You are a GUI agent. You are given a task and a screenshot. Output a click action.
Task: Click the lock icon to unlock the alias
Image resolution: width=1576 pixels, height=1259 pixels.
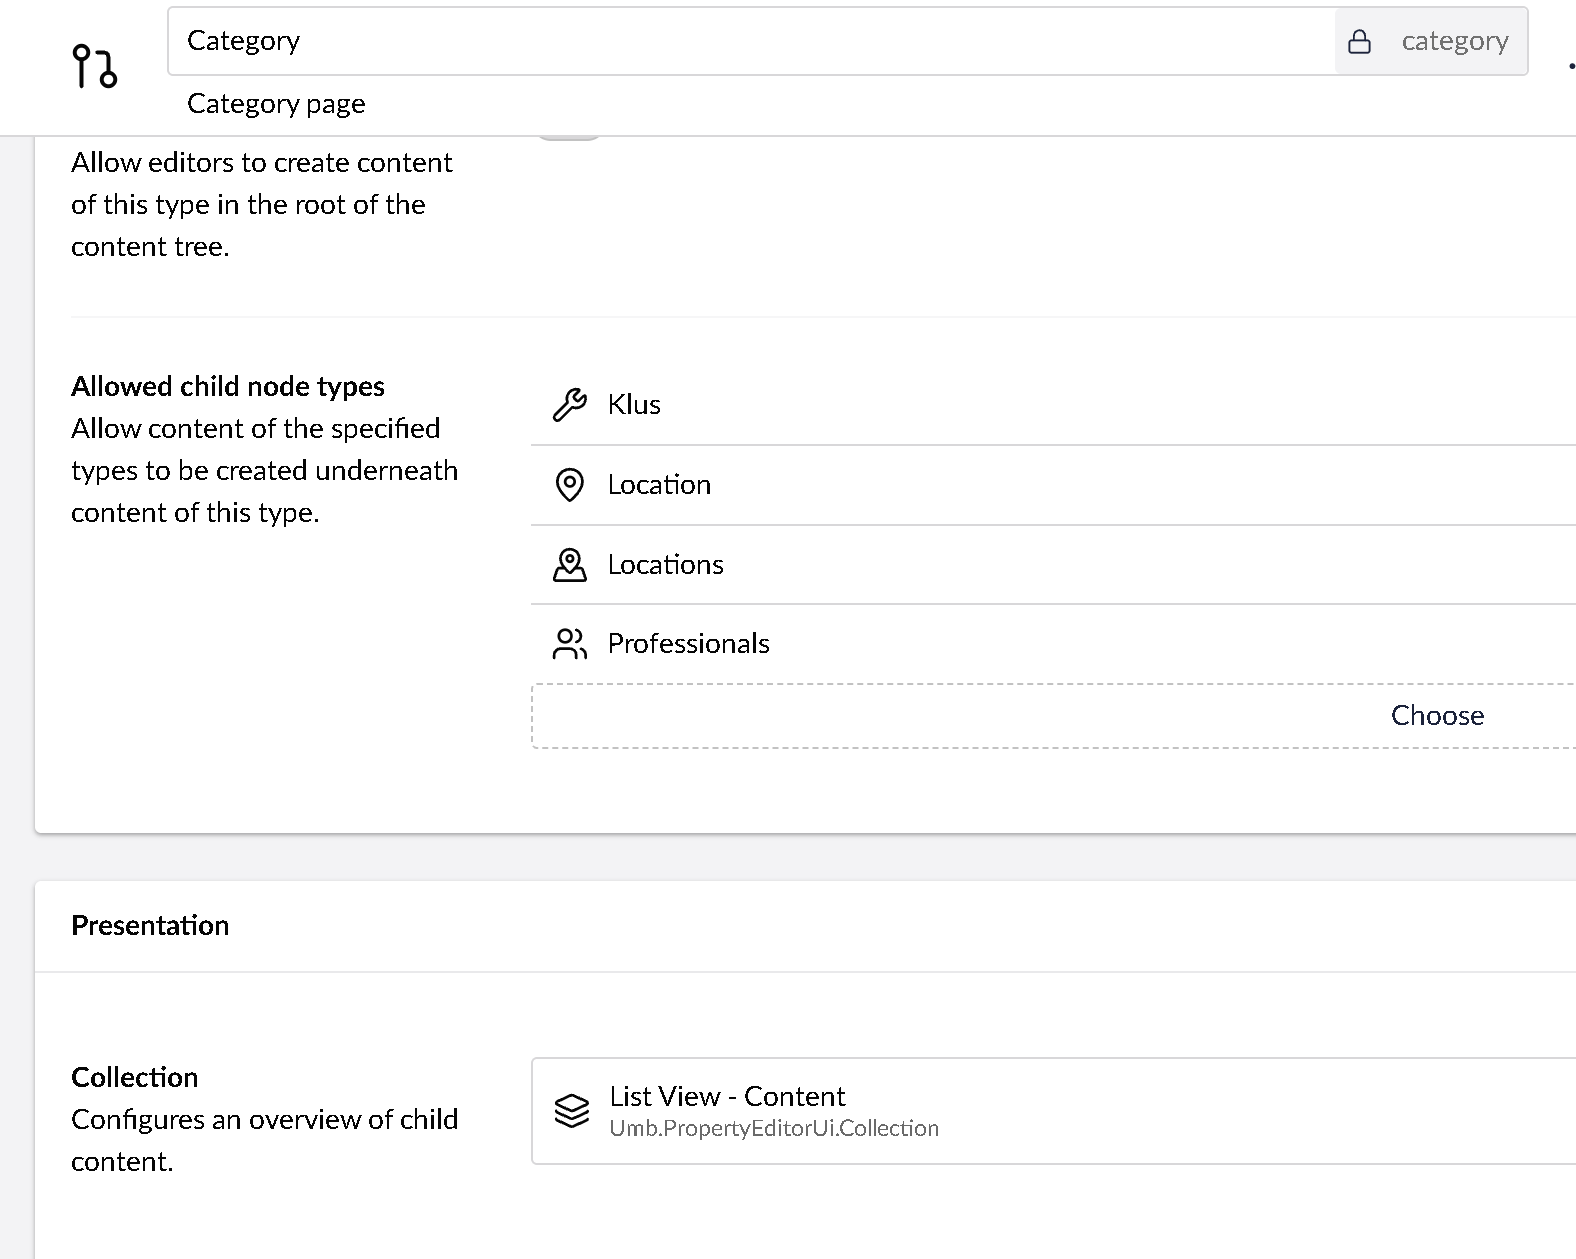(x=1359, y=41)
